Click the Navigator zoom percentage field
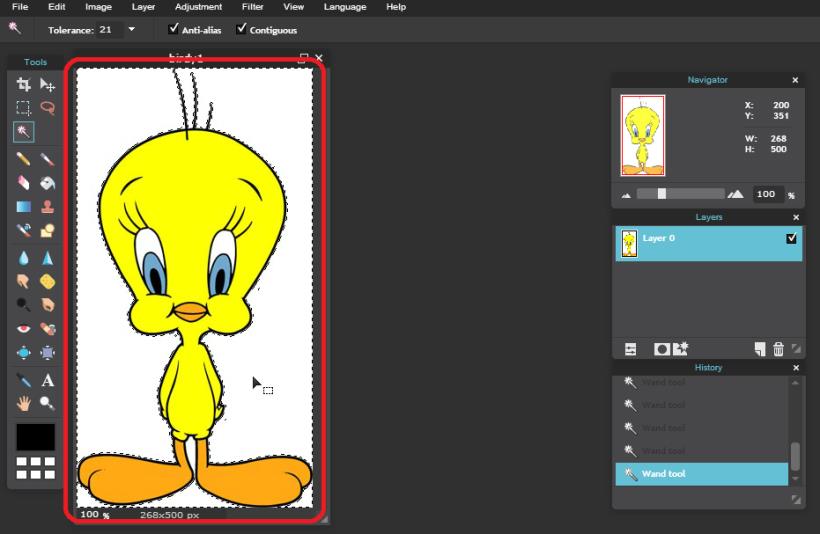 tap(766, 194)
